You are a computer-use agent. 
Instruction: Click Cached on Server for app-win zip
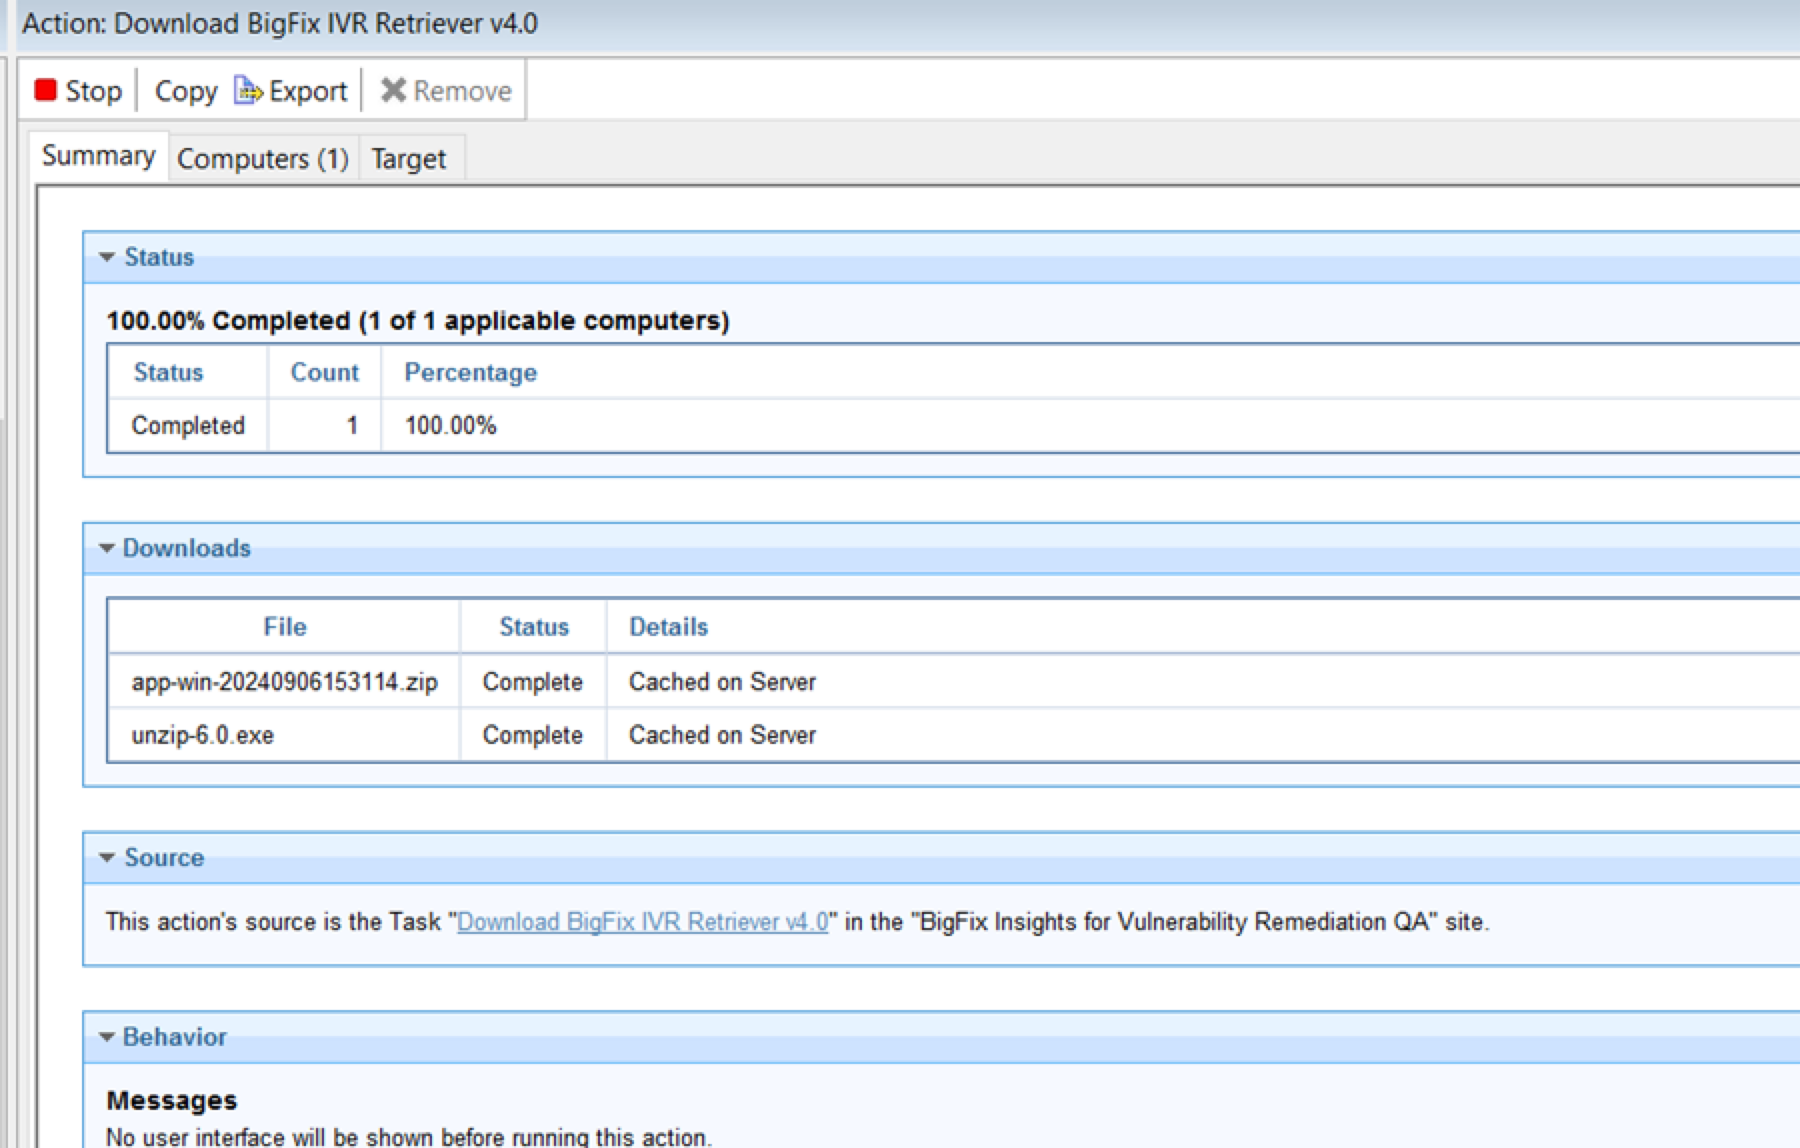tap(723, 682)
